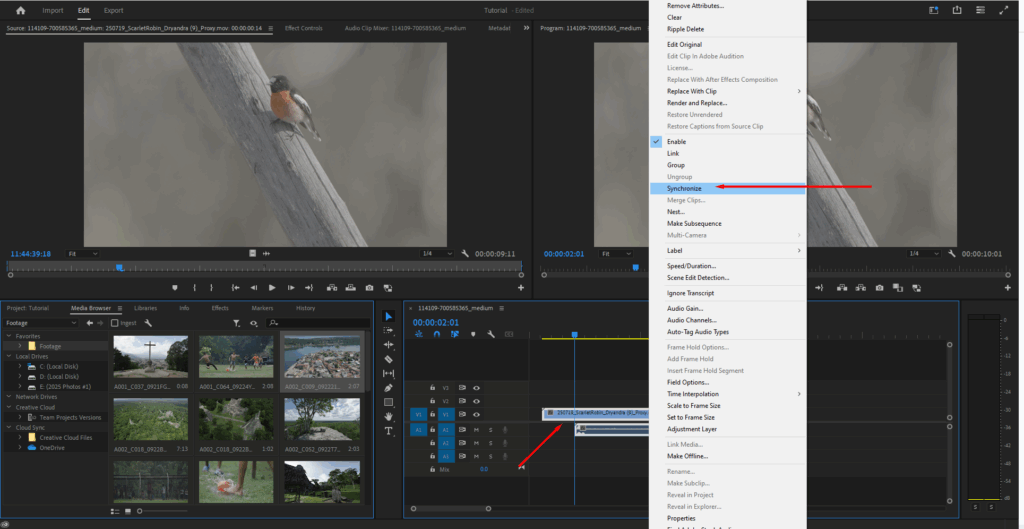This screenshot has width=1024, height=529.
Task: Open Source monitor button editor plus
Action: [x=521, y=288]
